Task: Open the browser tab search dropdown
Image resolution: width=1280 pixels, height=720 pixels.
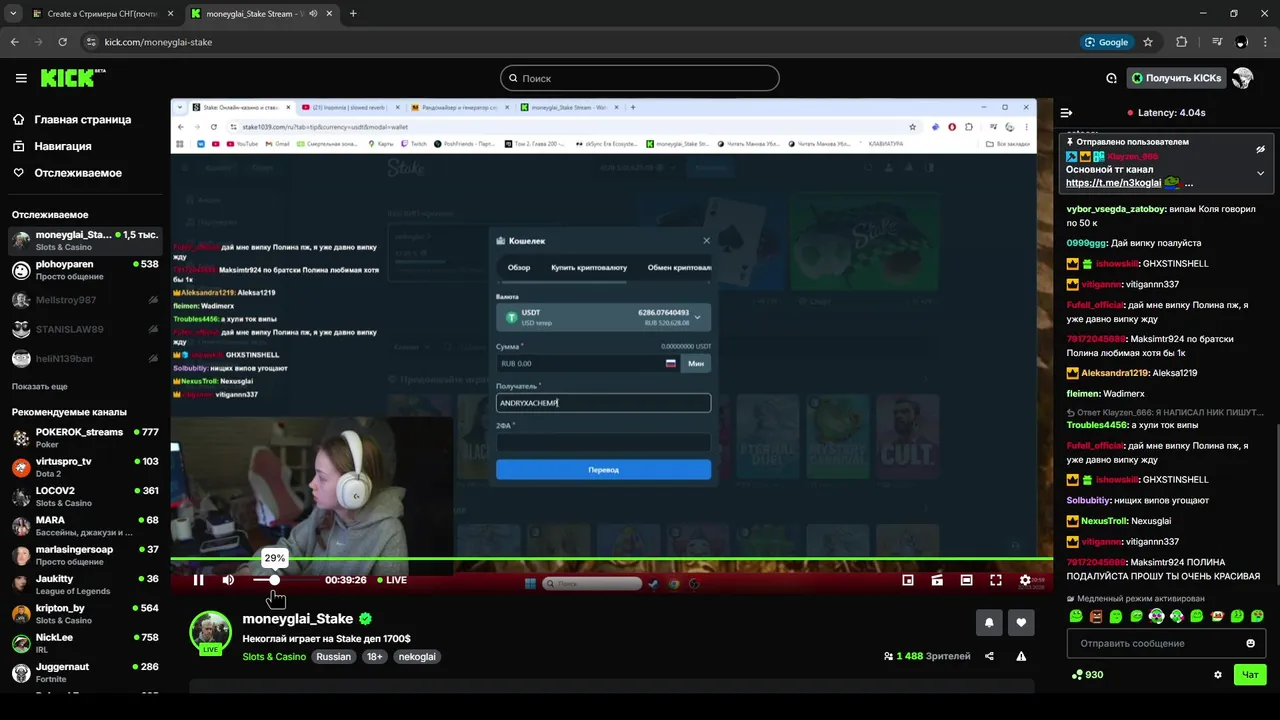Action: (13, 14)
